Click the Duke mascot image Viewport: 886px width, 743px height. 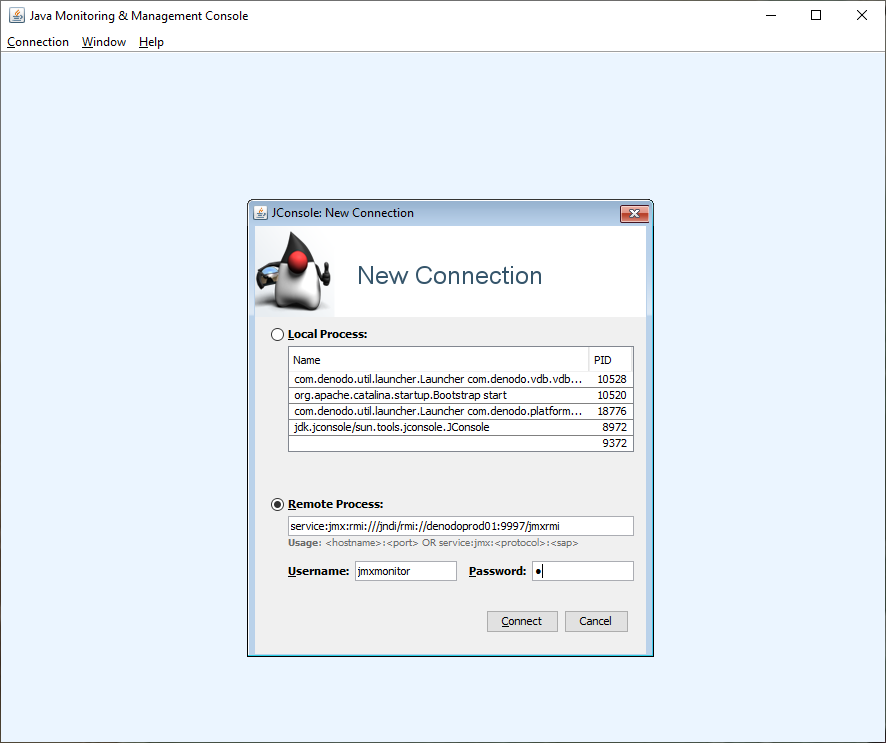pyautogui.click(x=294, y=272)
